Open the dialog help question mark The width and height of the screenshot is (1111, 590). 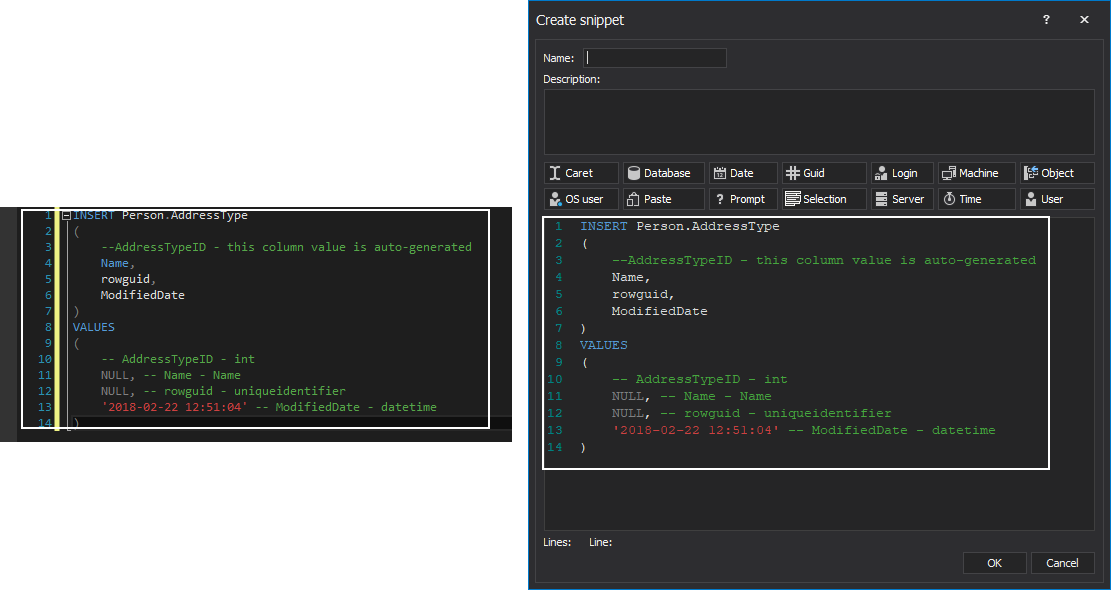point(1046,20)
